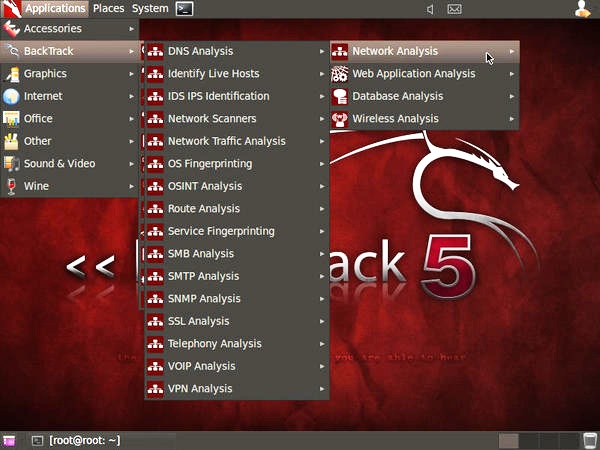Open the Internet submenu
The width and height of the screenshot is (600, 450).
[x=69, y=96]
